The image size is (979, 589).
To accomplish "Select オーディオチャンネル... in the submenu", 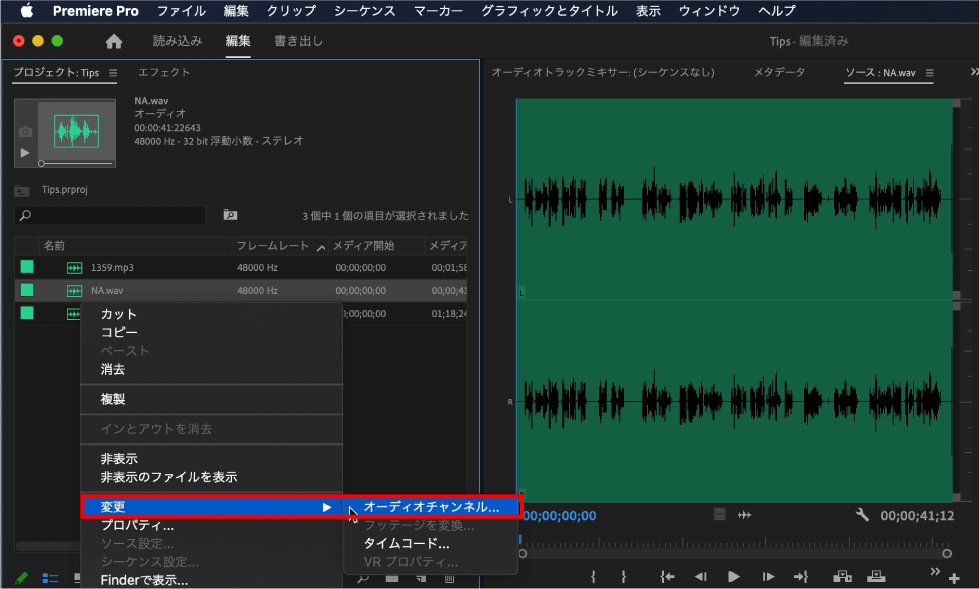I will point(431,507).
